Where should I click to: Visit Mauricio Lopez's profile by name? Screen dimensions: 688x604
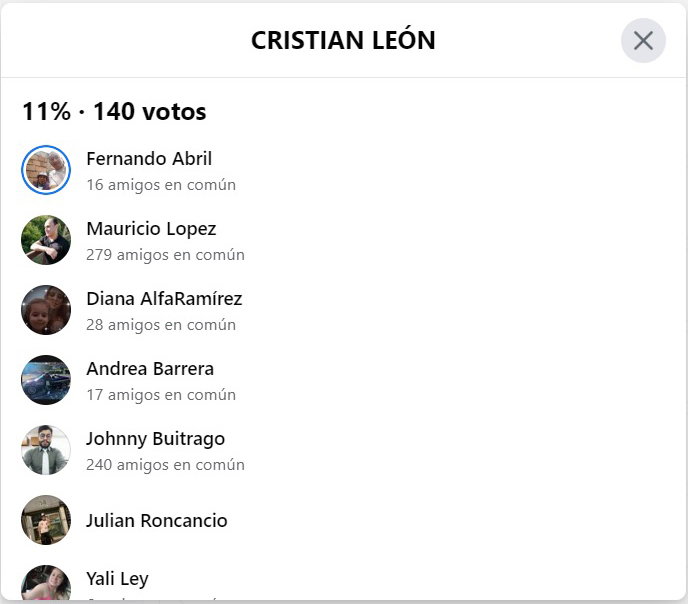pos(151,228)
